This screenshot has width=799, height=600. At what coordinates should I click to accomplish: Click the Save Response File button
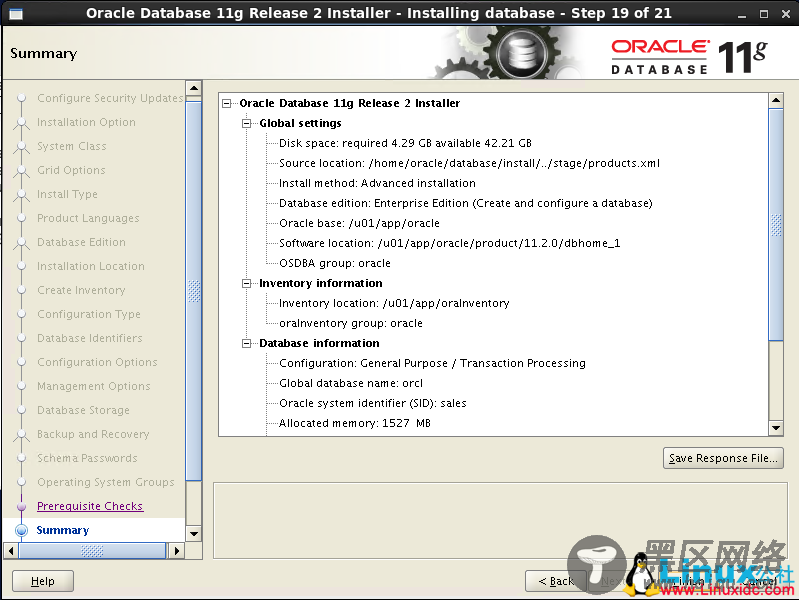[x=723, y=458]
